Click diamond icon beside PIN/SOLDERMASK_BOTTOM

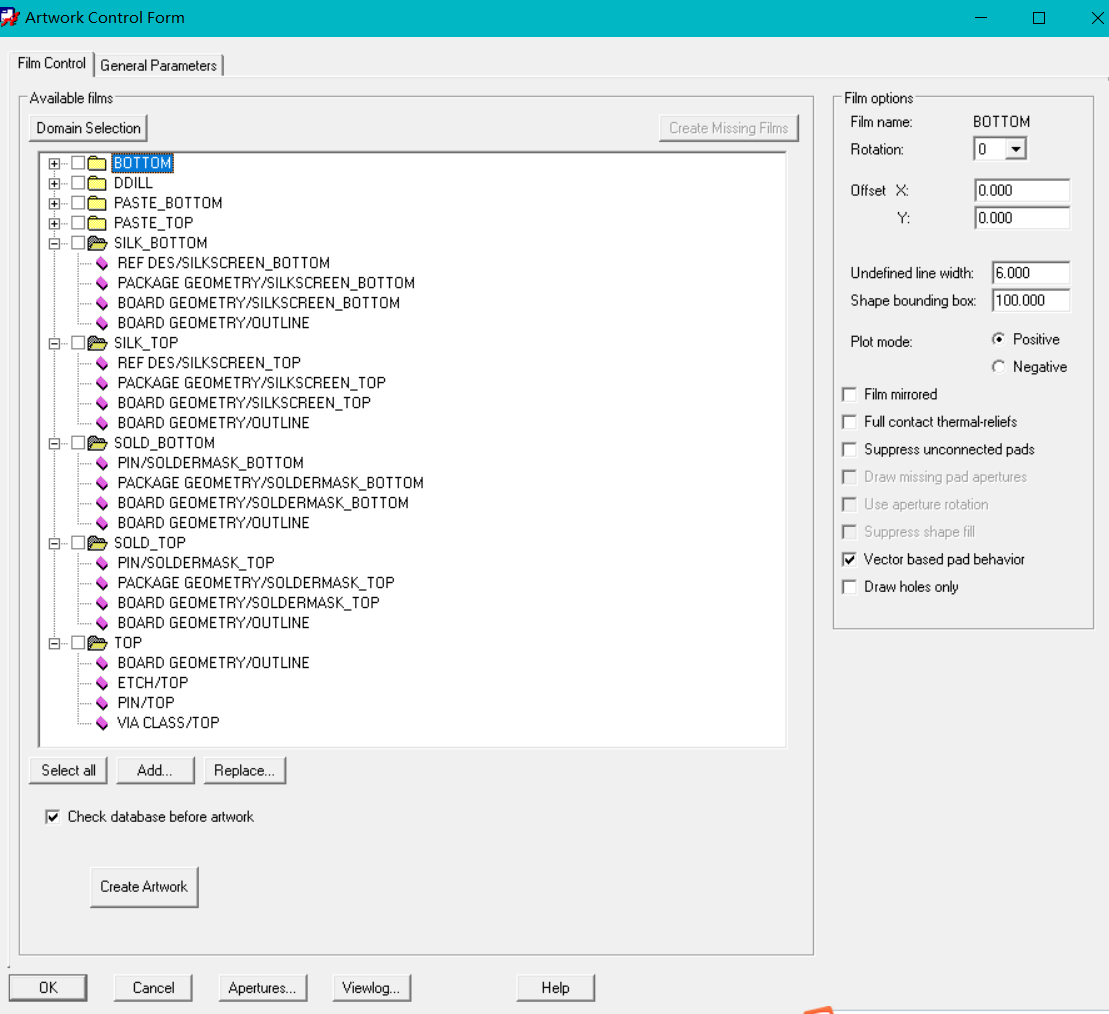(x=103, y=463)
